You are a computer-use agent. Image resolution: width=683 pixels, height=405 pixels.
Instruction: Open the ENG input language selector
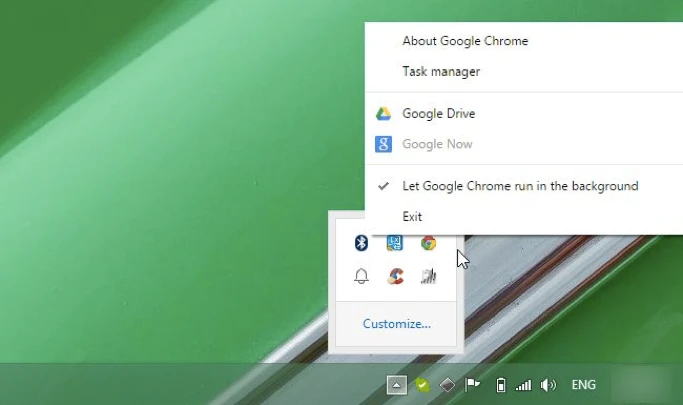[x=583, y=385]
